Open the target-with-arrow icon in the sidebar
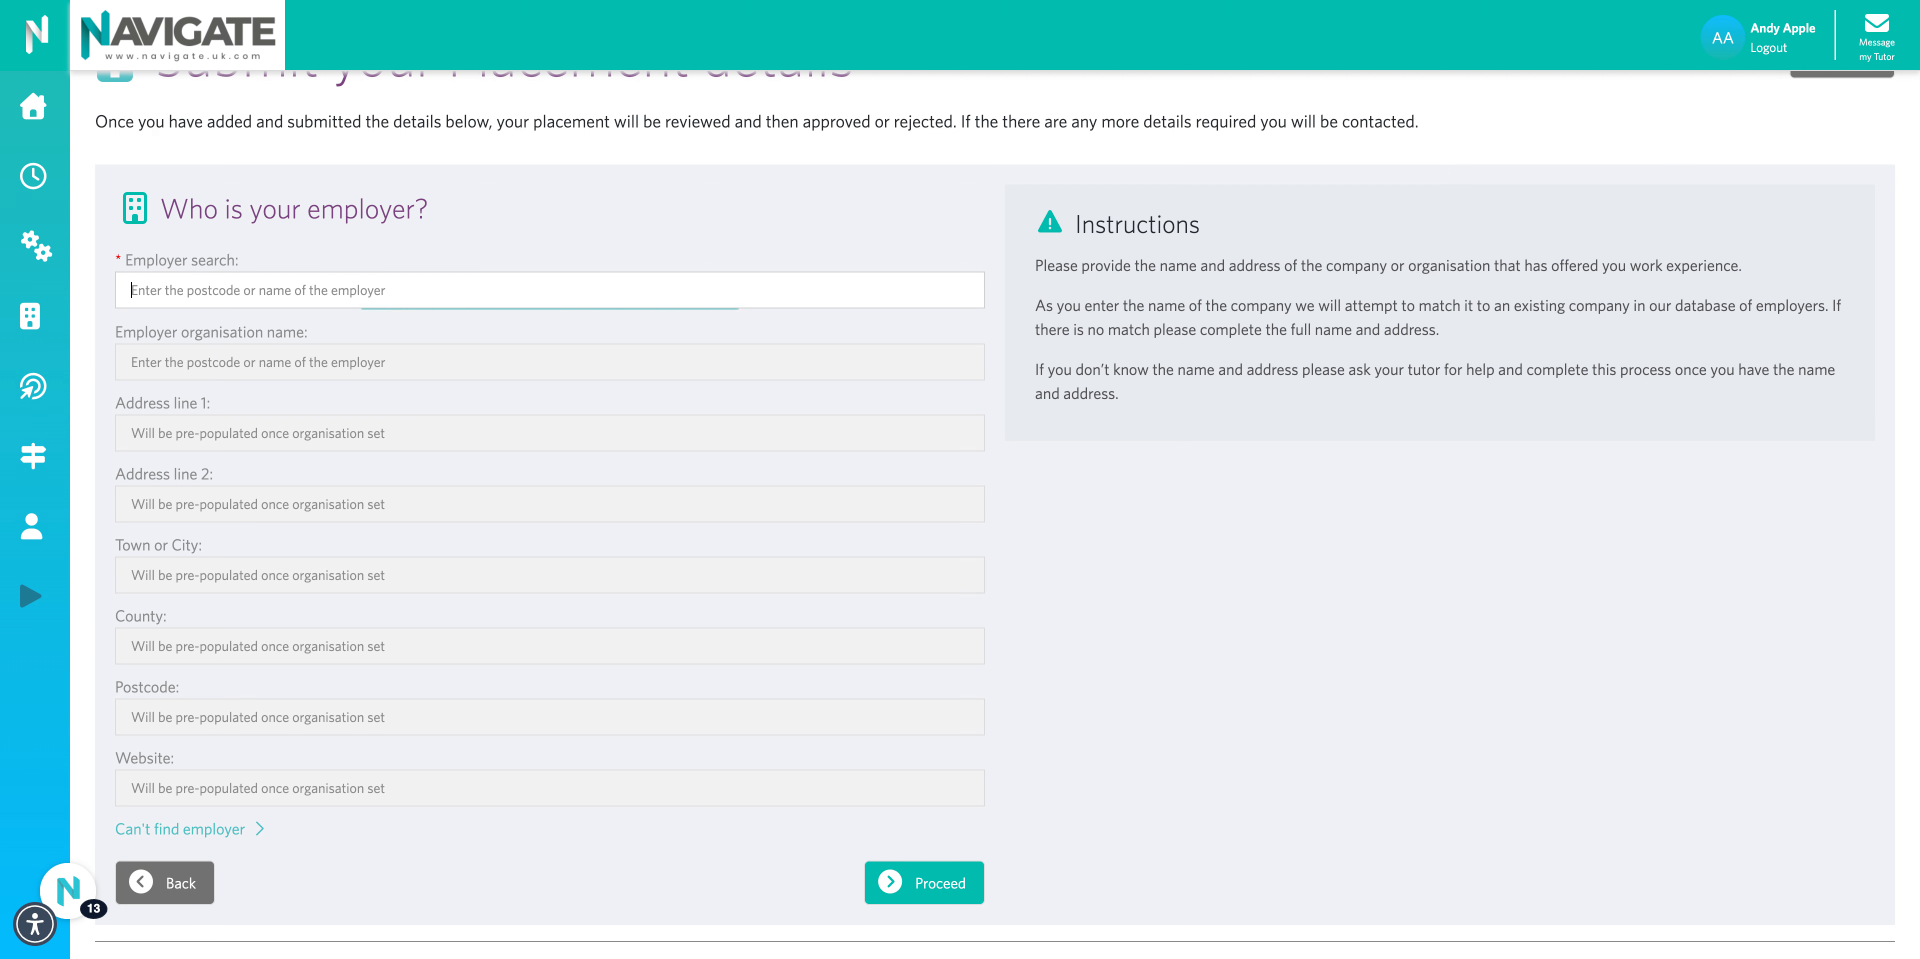The image size is (1920, 959). click(x=33, y=386)
